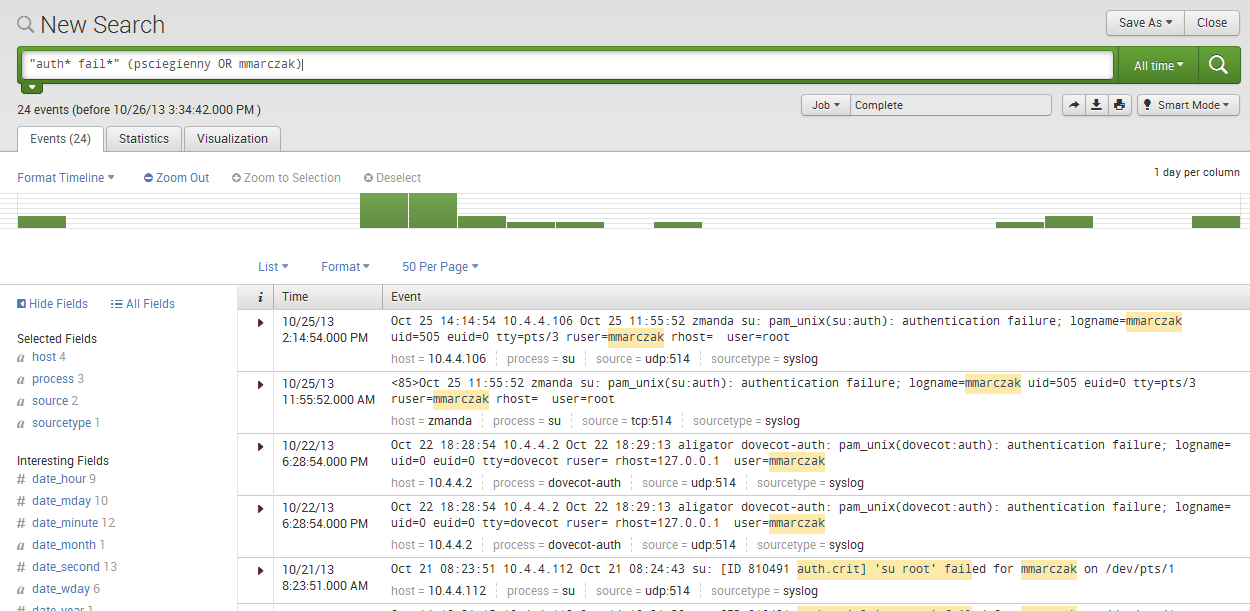This screenshot has width=1250, height=611.
Task: Click the print icon
Action: (x=1119, y=105)
